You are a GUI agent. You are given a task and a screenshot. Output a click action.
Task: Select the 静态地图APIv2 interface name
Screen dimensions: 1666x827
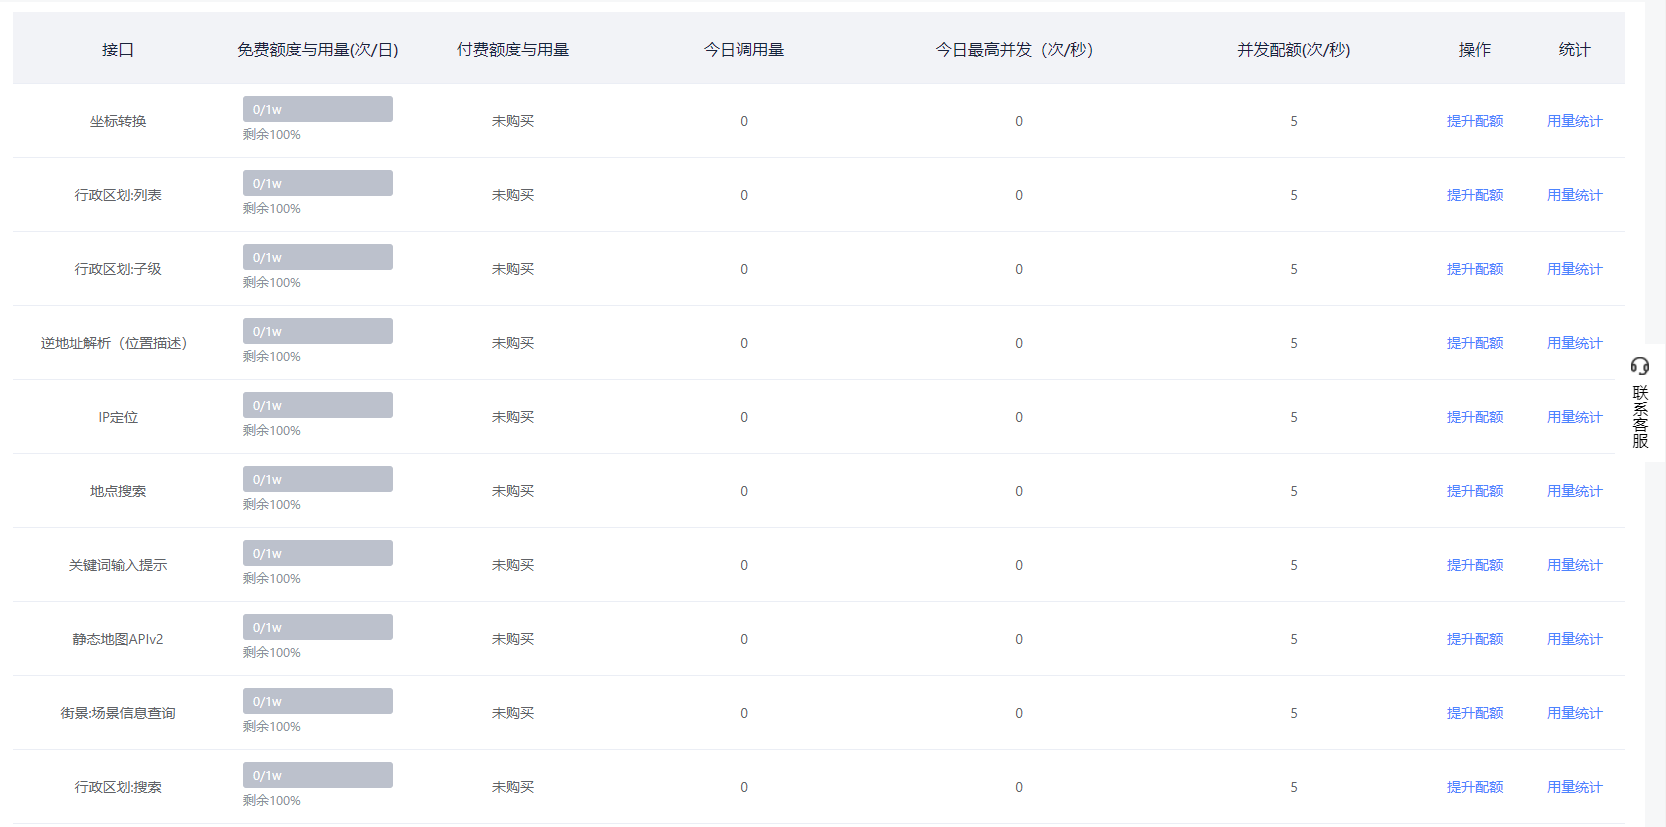(x=118, y=639)
